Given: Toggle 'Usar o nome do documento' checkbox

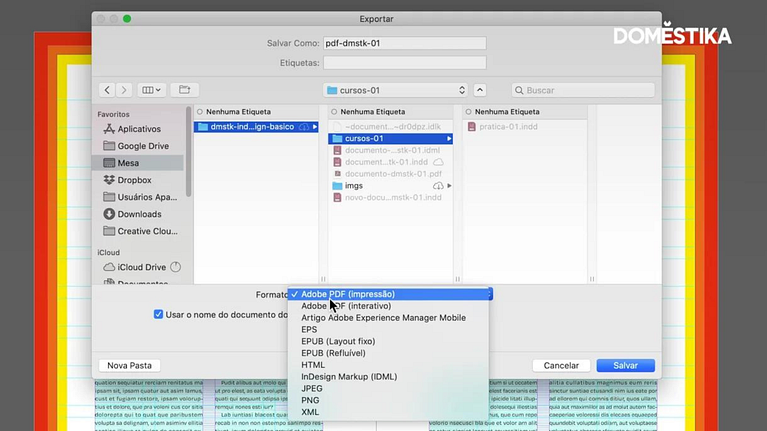Looking at the screenshot, I should tap(158, 314).
